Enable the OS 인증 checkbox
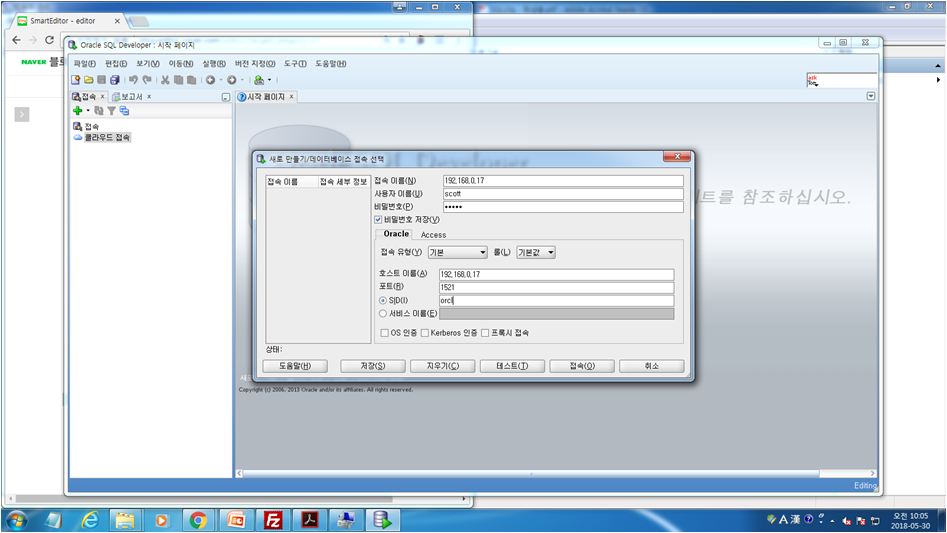This screenshot has width=947, height=533. point(385,333)
